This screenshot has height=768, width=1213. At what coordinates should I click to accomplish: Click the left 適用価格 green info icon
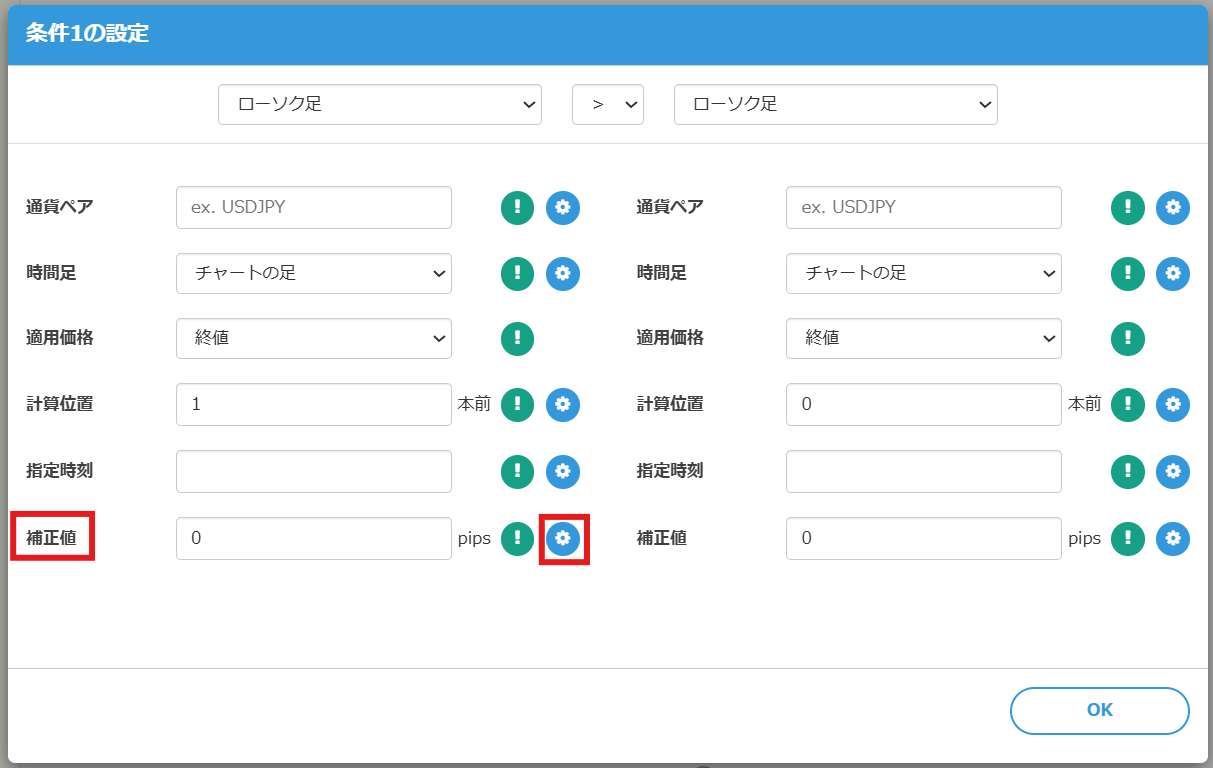517,338
